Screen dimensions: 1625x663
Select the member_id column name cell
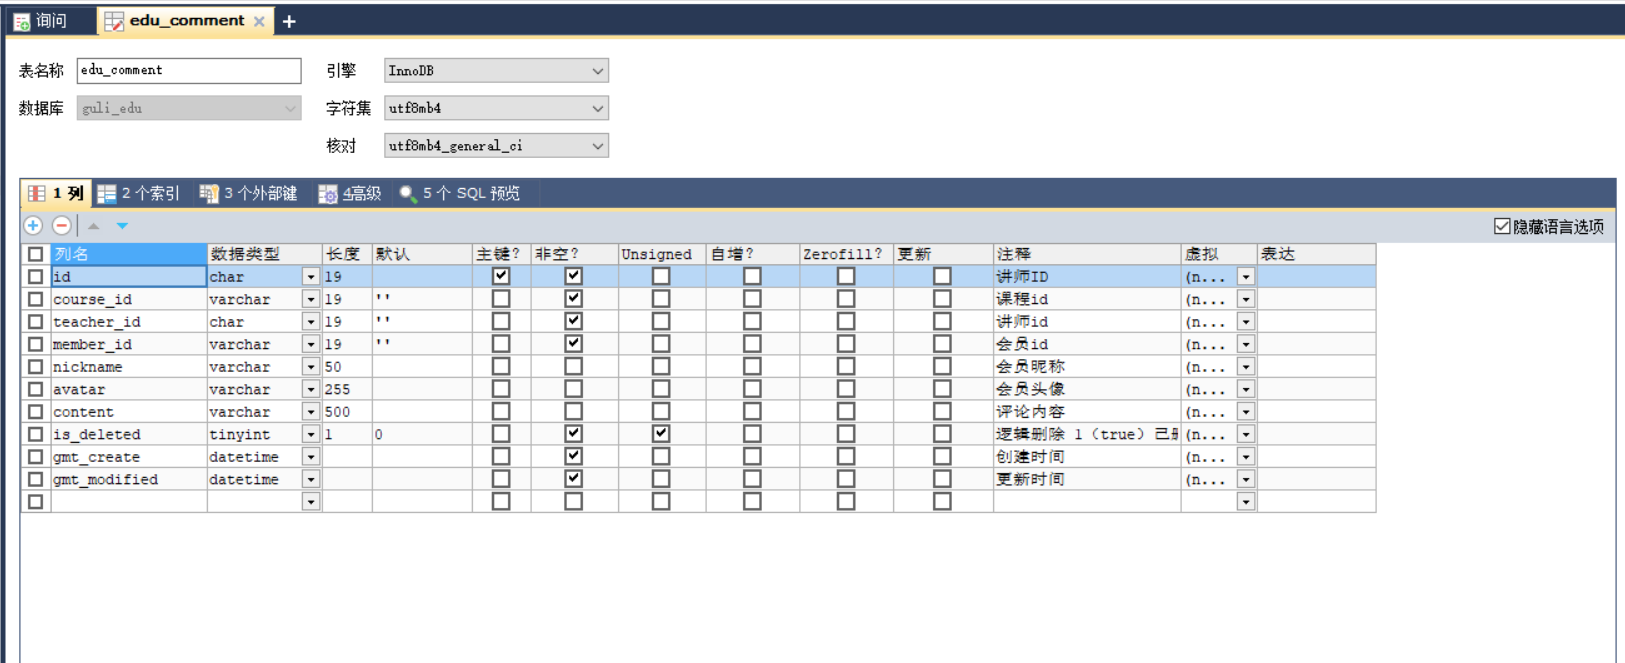click(128, 344)
